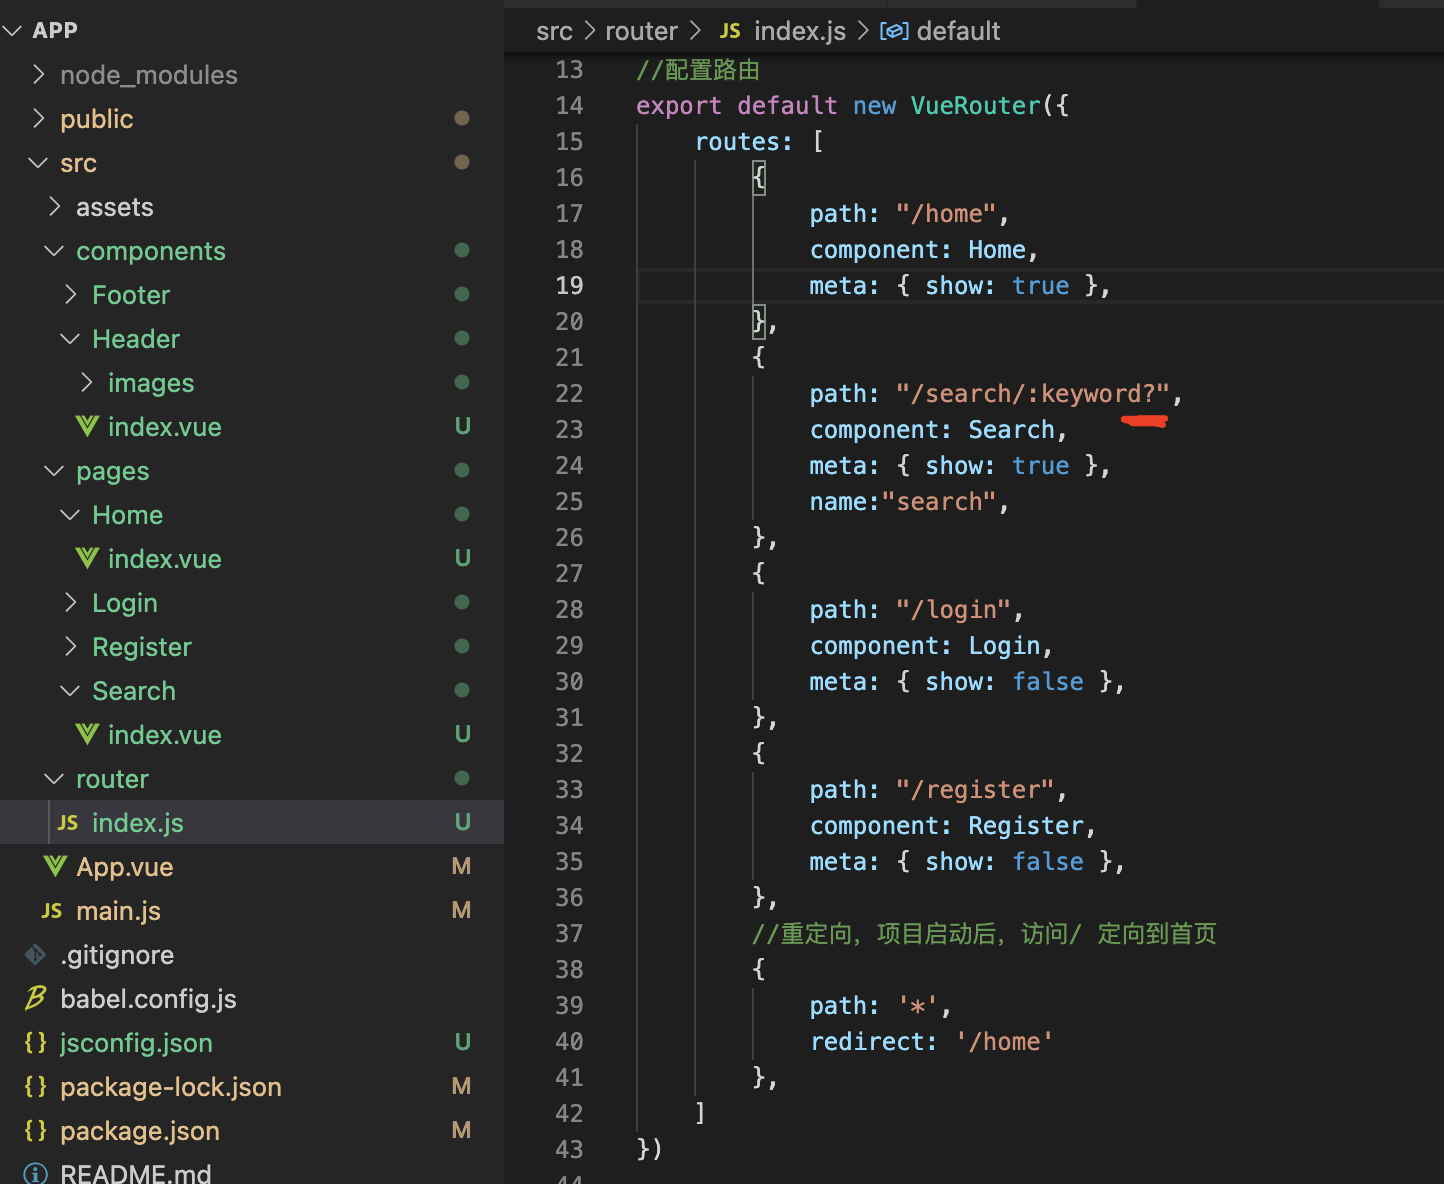The height and width of the screenshot is (1184, 1444).
Task: Expand the node_modules folder chevron
Action: click(38, 74)
